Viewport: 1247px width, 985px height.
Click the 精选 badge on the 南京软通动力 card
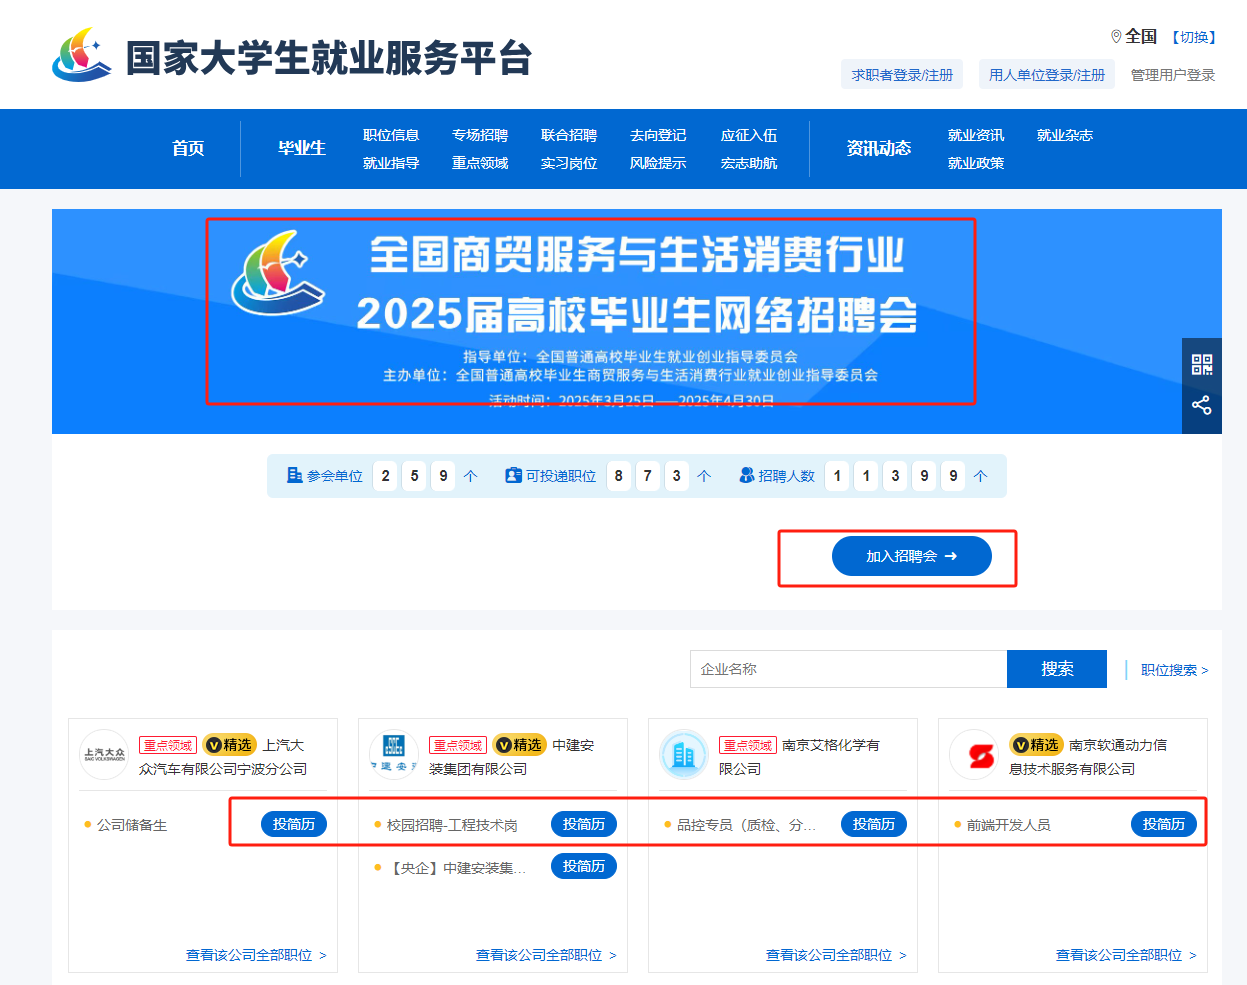point(1036,745)
